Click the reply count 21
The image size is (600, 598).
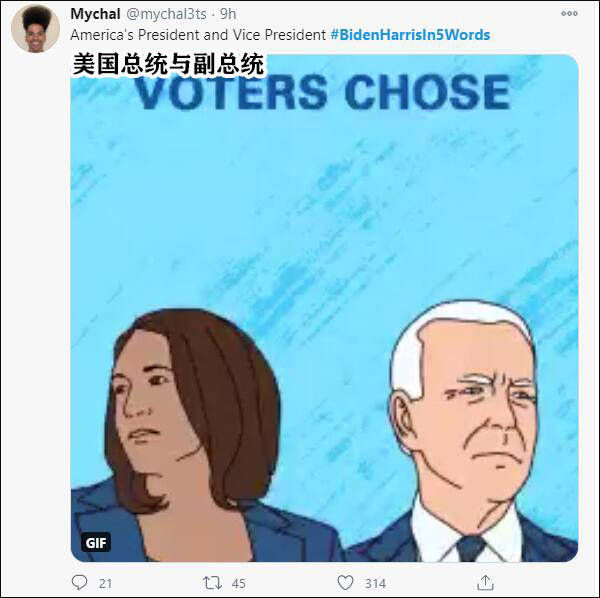pos(105,583)
